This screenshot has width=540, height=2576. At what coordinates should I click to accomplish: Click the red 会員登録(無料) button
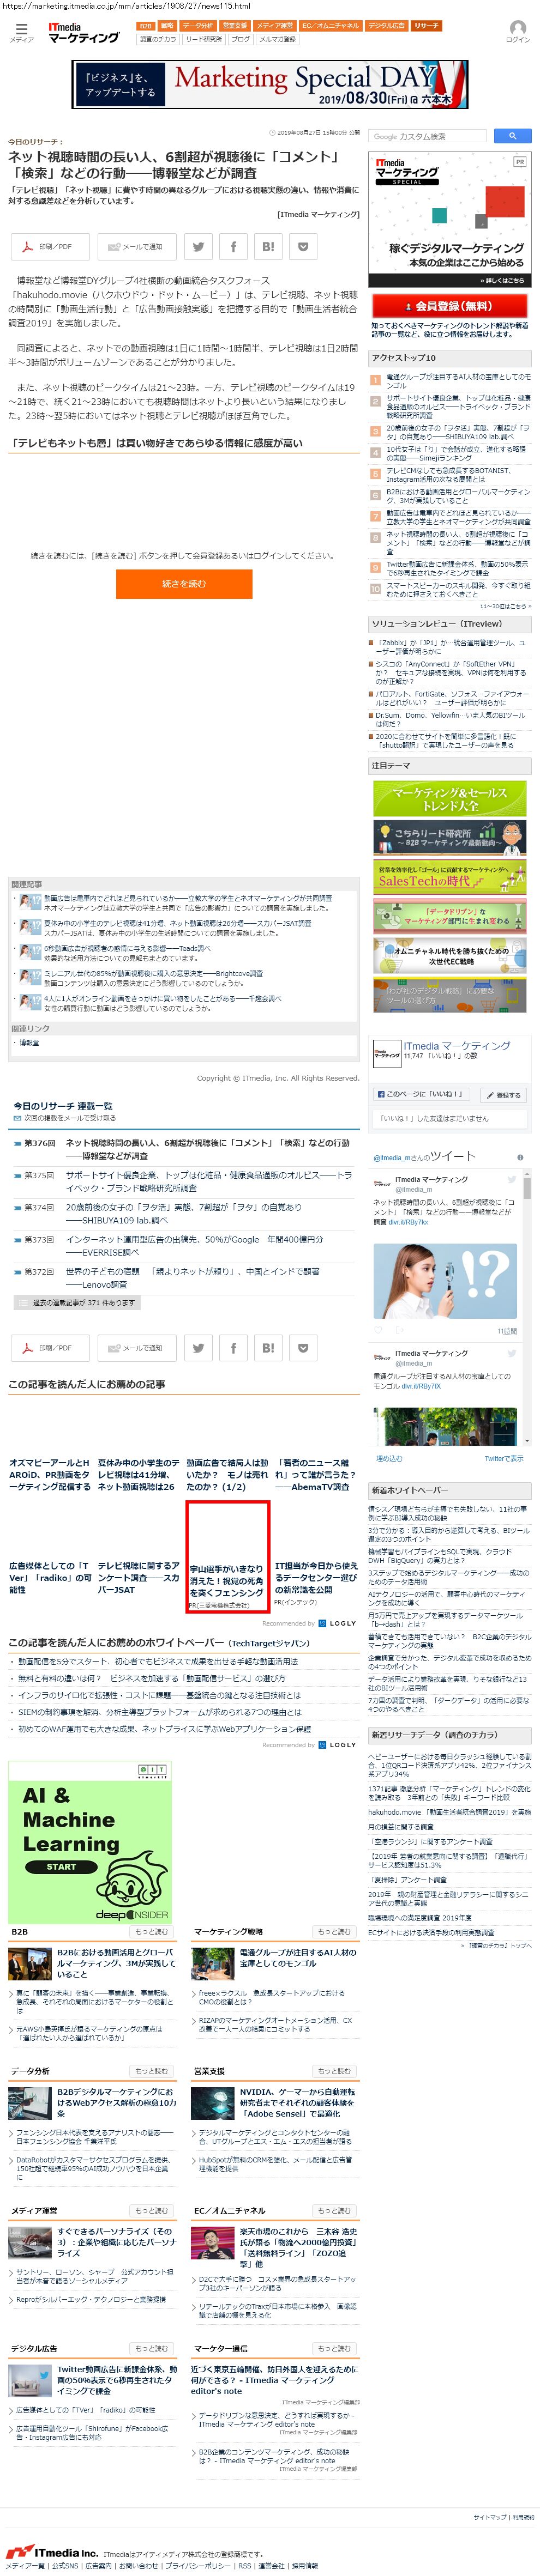[450, 306]
